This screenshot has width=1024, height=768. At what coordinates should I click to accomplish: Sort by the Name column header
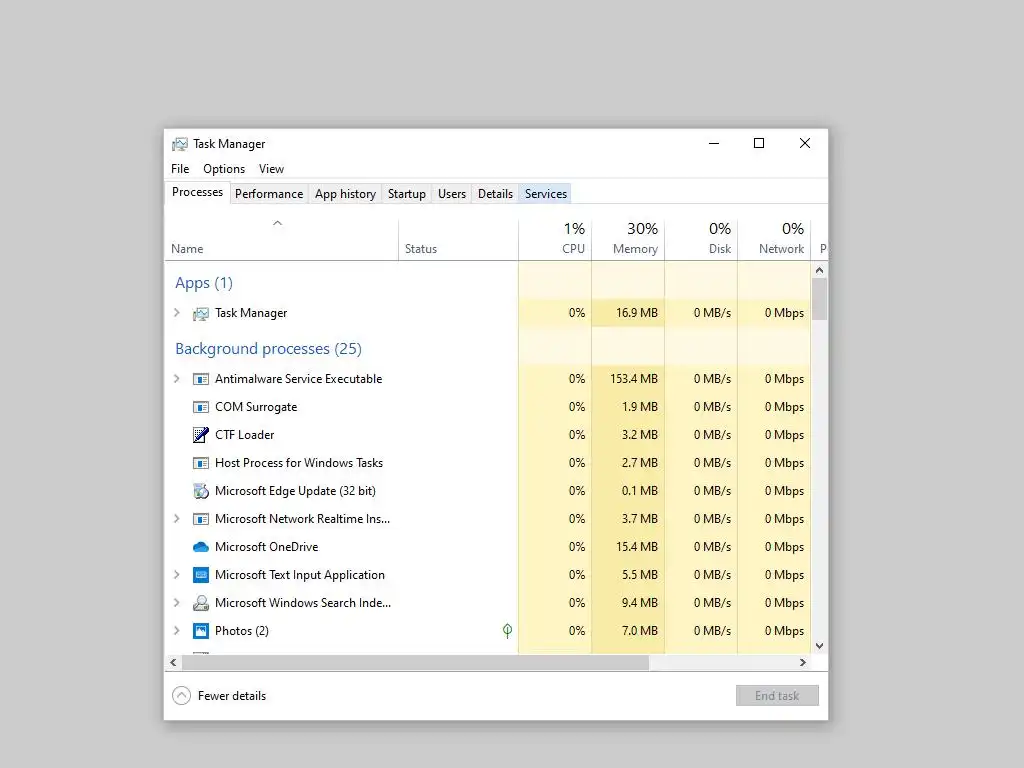point(281,240)
